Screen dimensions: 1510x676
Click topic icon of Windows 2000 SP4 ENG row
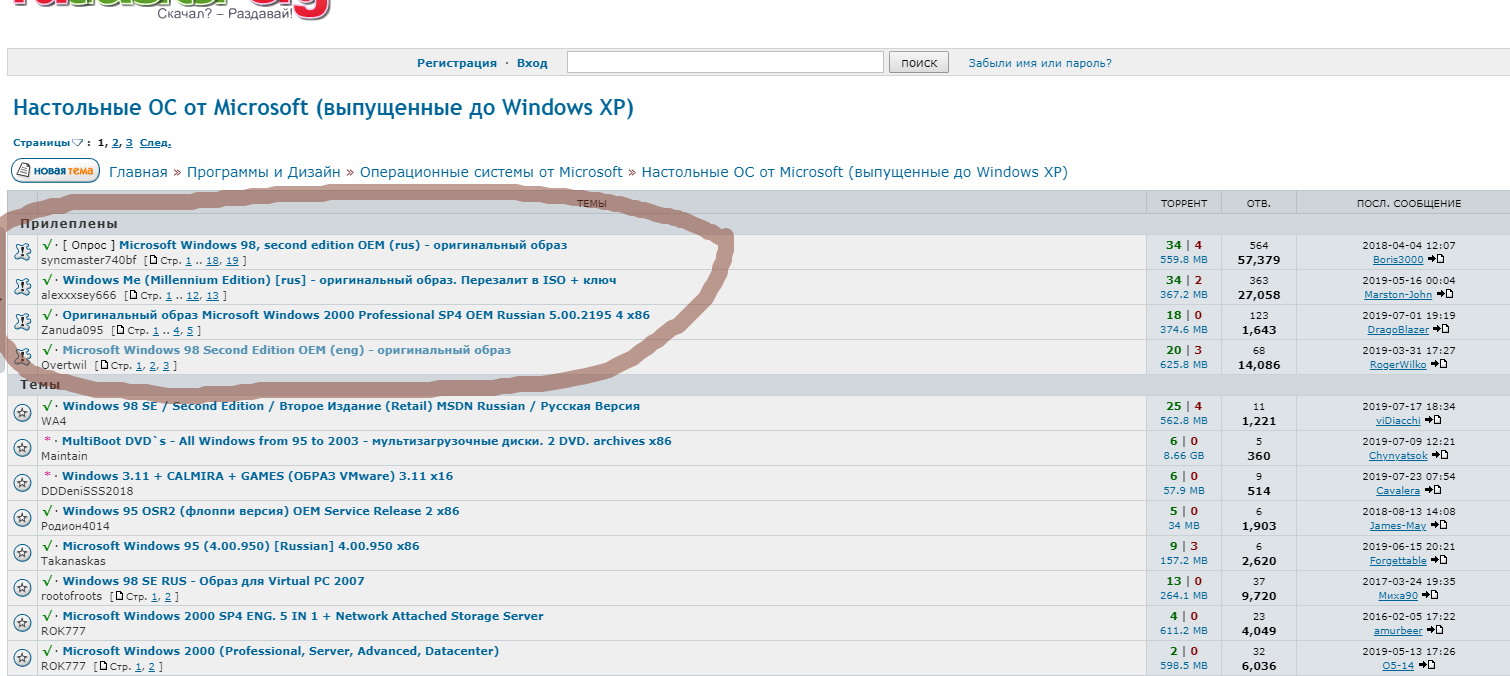click(22, 623)
